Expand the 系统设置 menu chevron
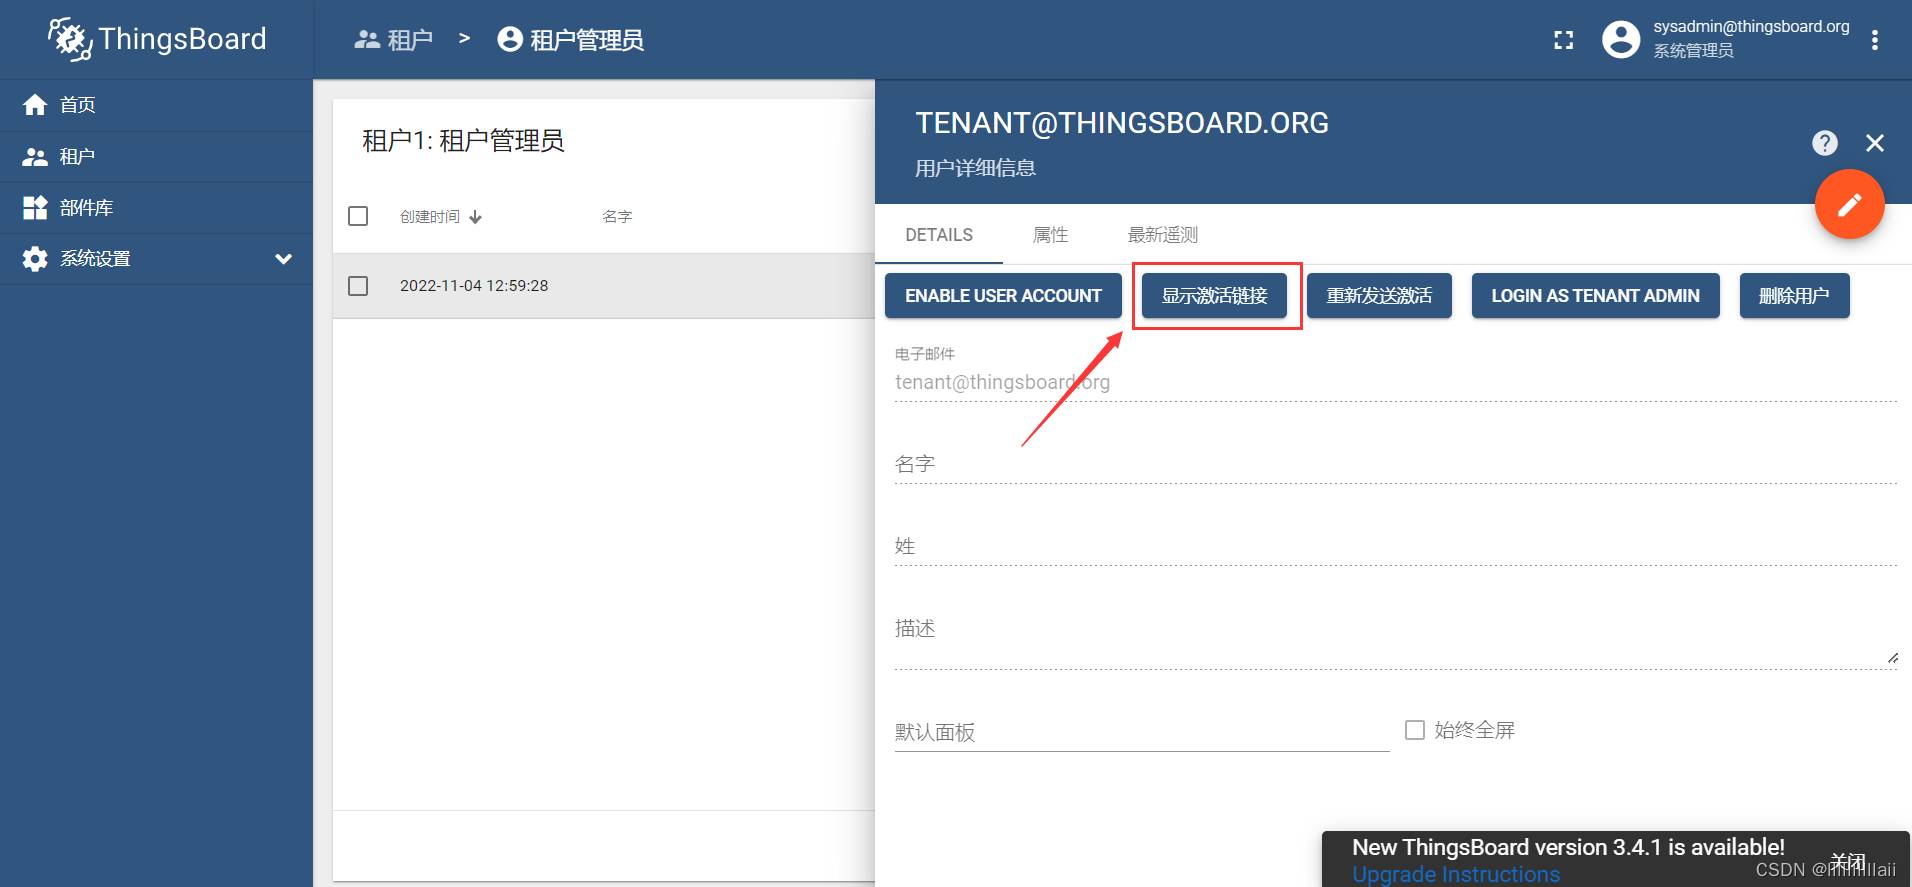The width and height of the screenshot is (1912, 887). point(283,259)
